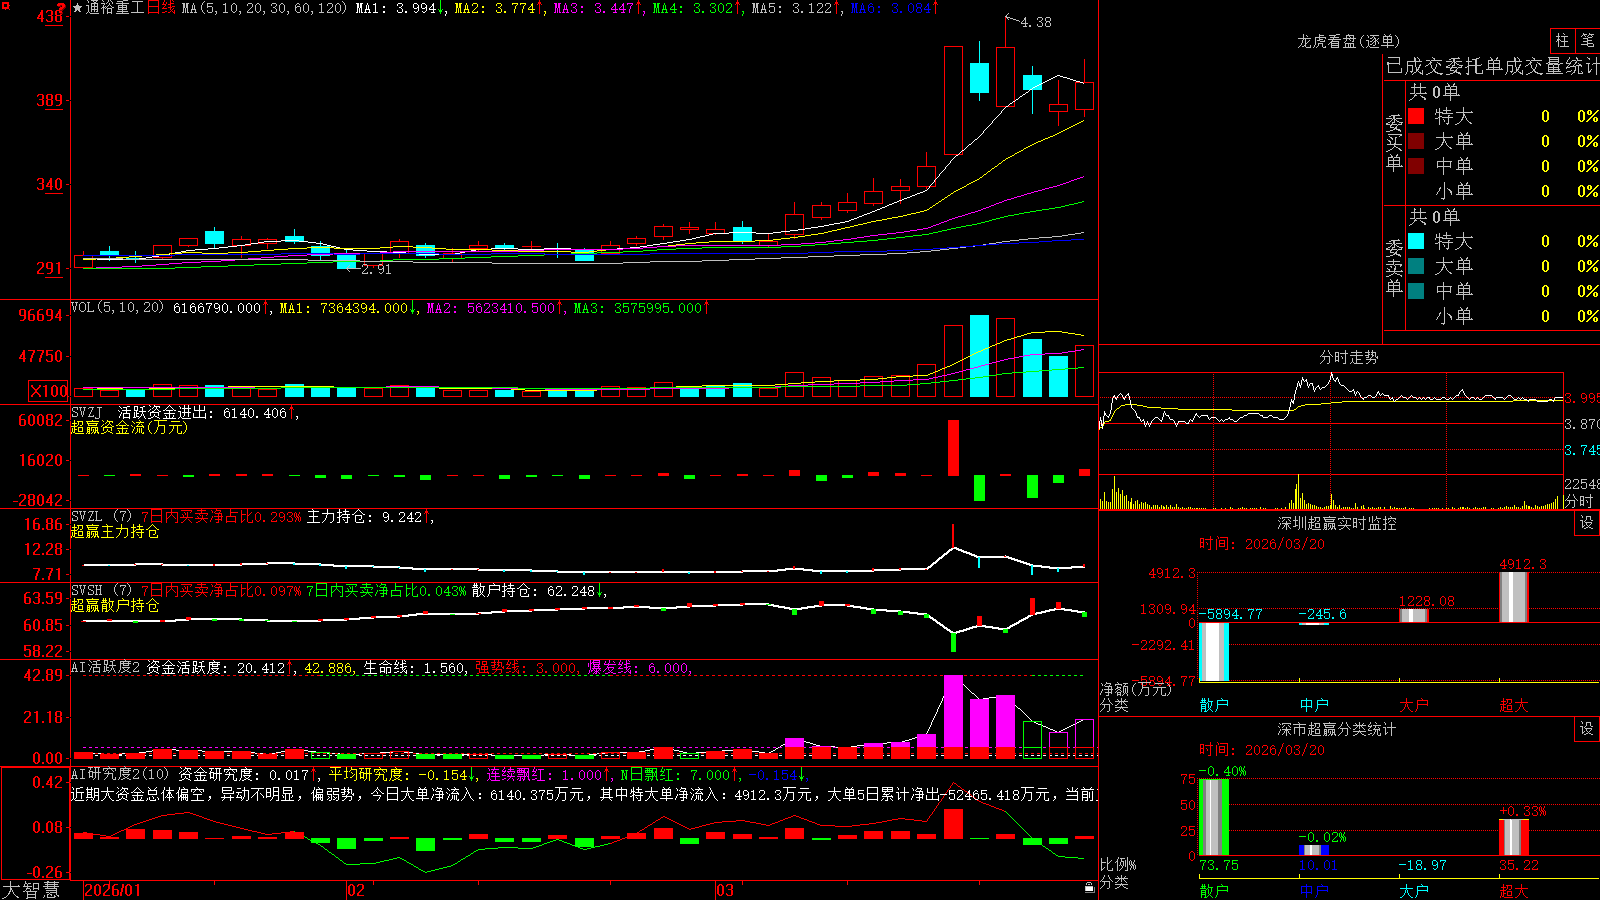Open 设 settings for 深市超赢分类统计
Image resolution: width=1600 pixels, height=900 pixels.
click(1587, 729)
